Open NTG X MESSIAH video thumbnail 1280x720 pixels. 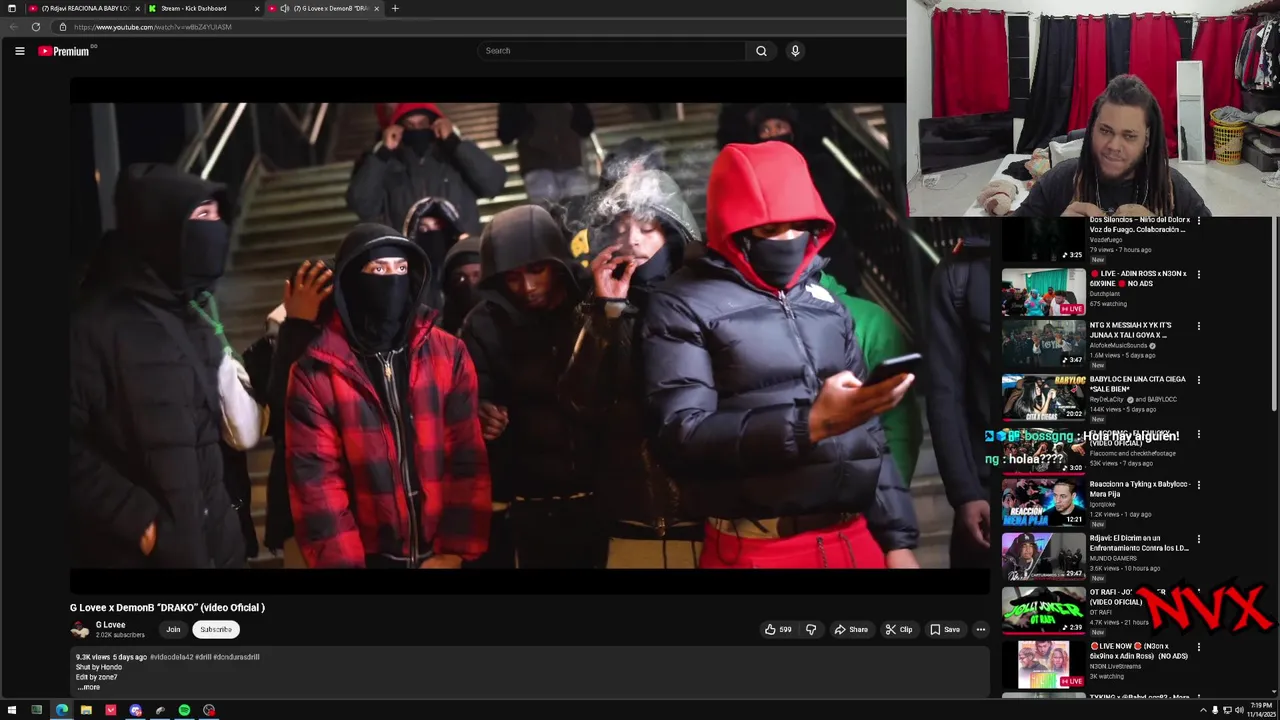[x=1043, y=343]
